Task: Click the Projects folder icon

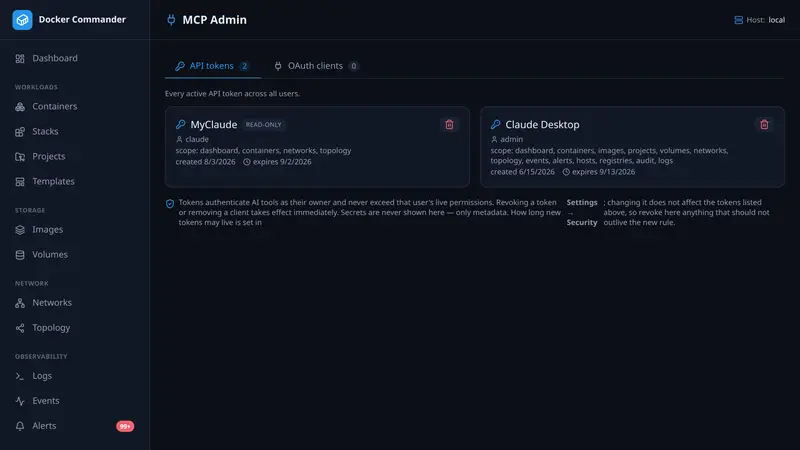Action: tap(20, 157)
